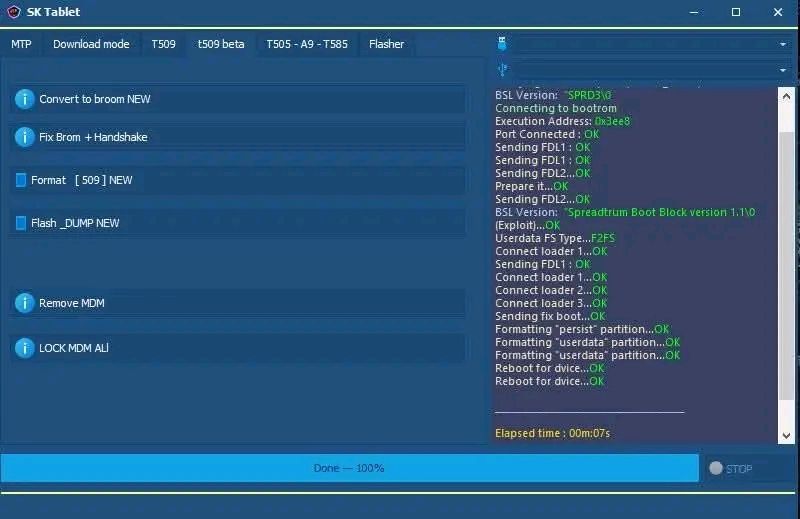Screen dimensions: 800x519
Task: Expand the device selection dropdown arrow
Action: coord(783,44)
